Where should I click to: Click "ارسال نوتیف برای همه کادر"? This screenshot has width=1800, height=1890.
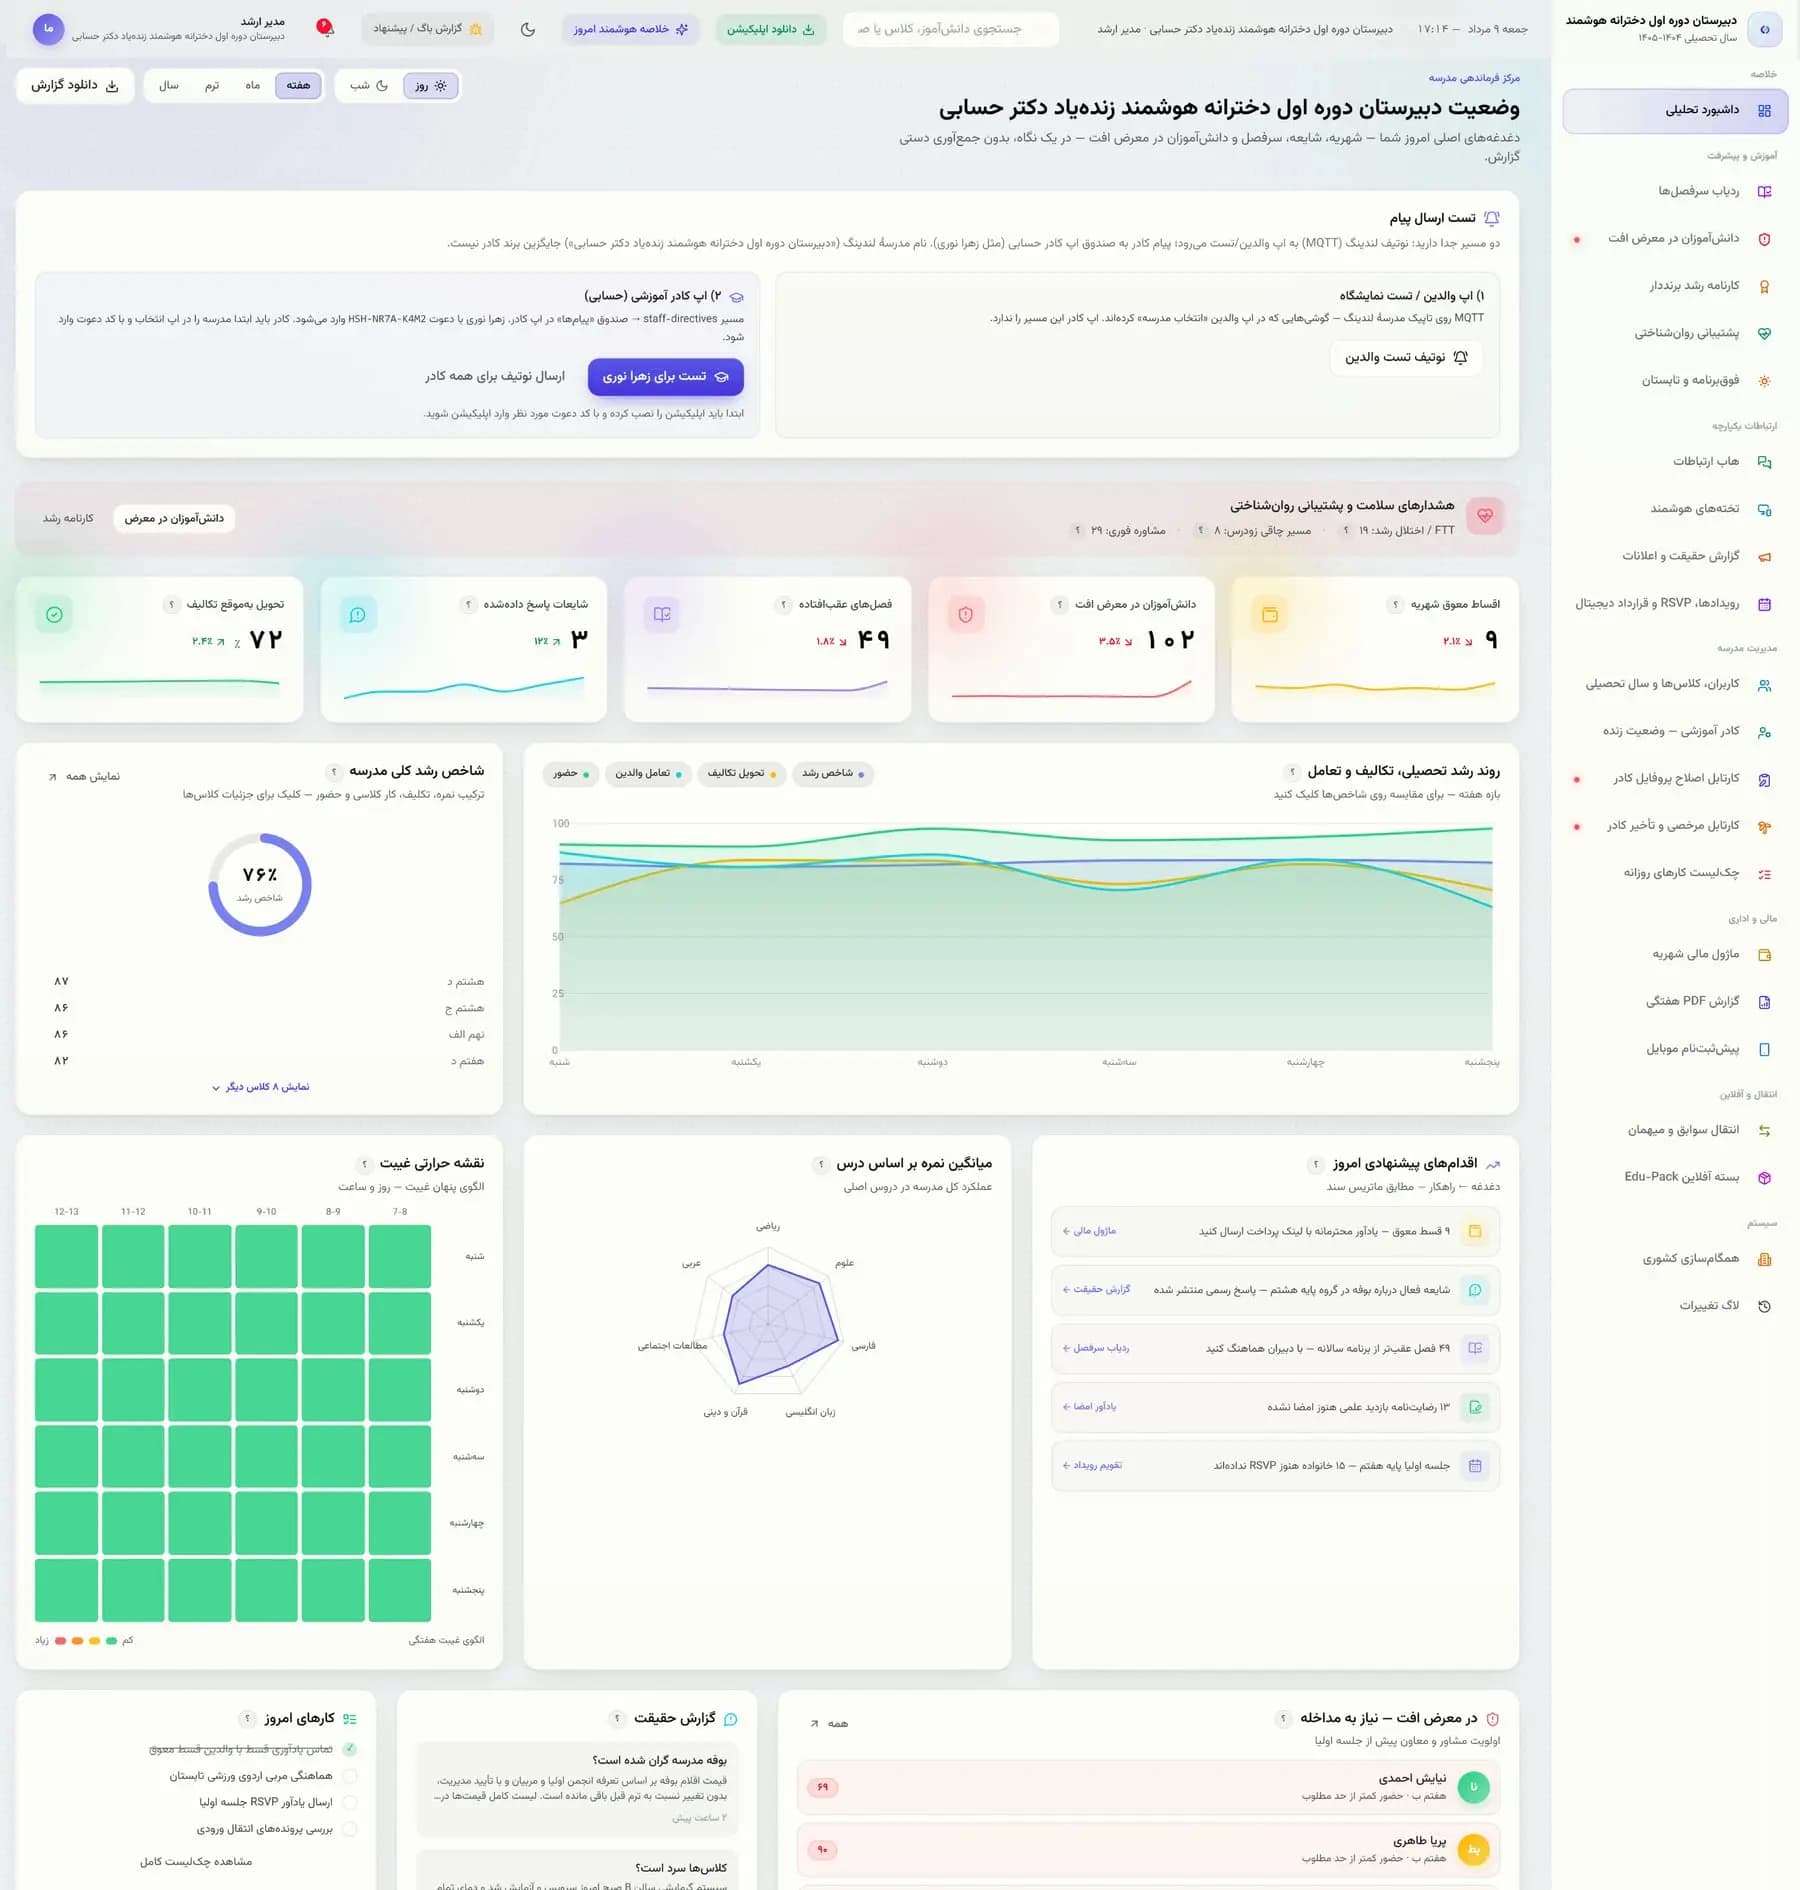(x=495, y=376)
